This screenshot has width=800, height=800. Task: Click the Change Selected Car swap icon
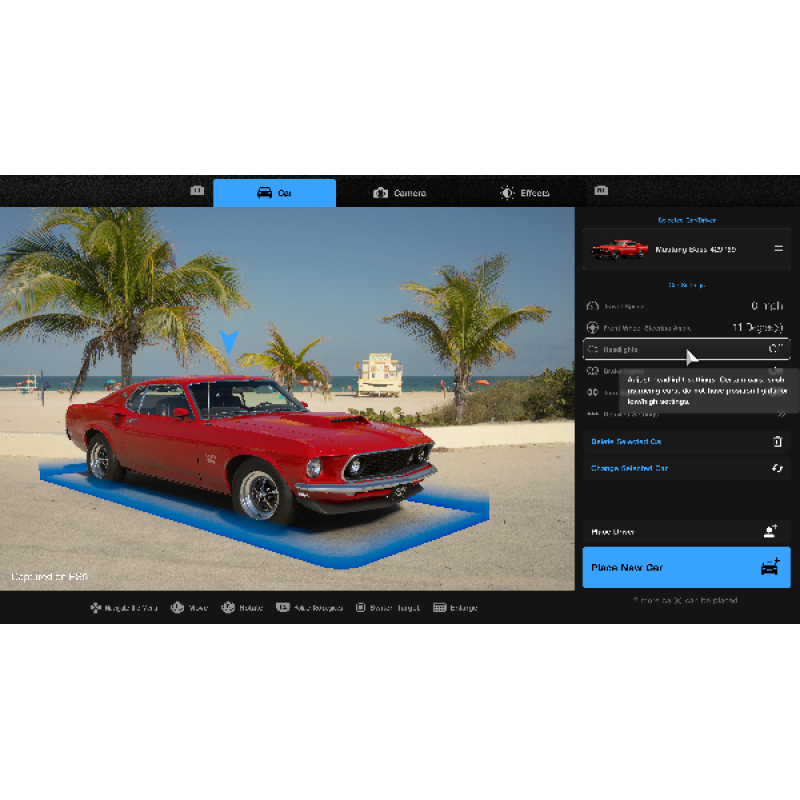point(778,468)
